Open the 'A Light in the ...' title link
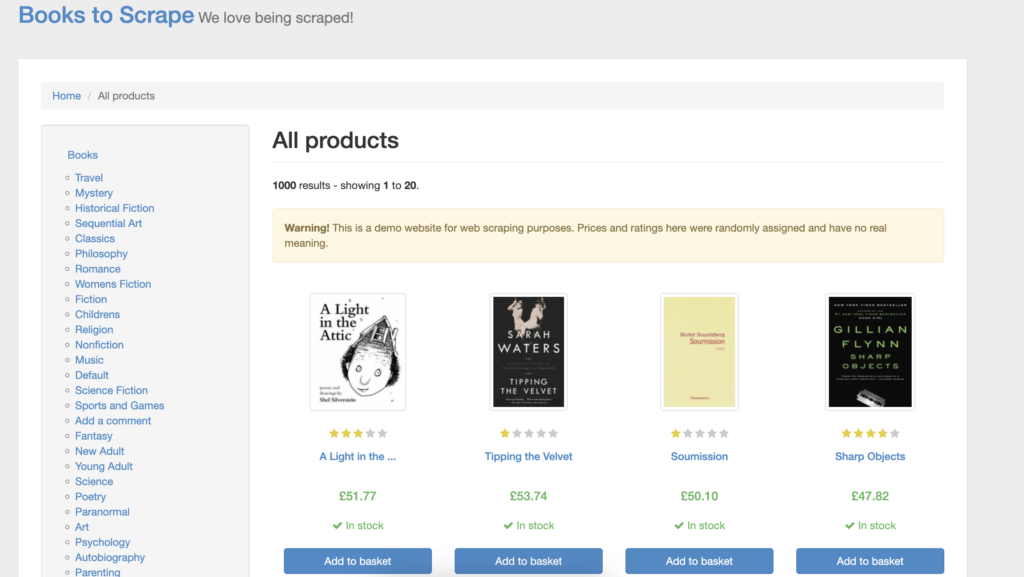 (x=358, y=456)
